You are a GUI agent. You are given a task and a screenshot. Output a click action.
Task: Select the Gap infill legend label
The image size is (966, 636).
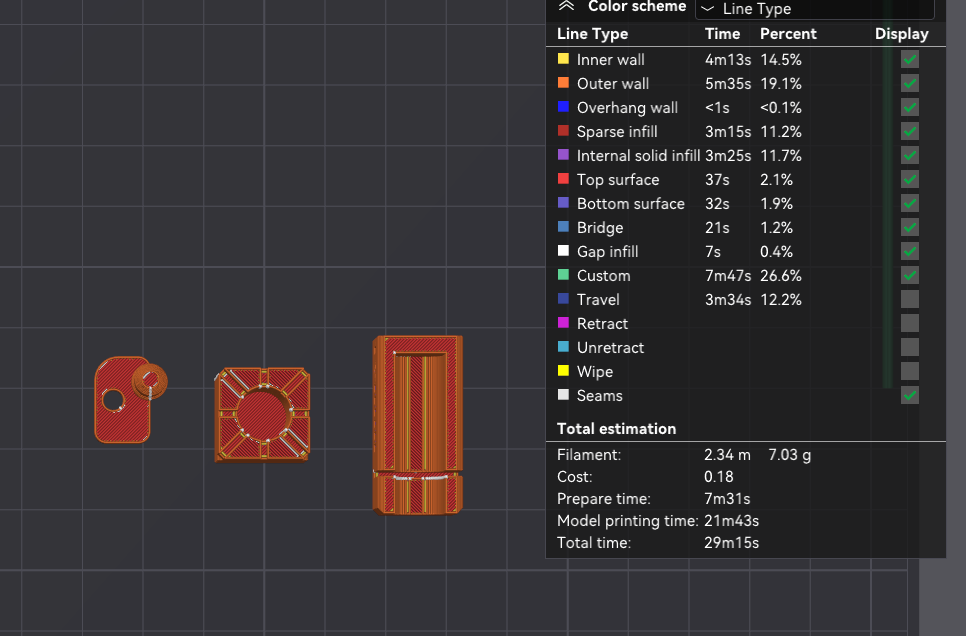pyautogui.click(x=607, y=251)
